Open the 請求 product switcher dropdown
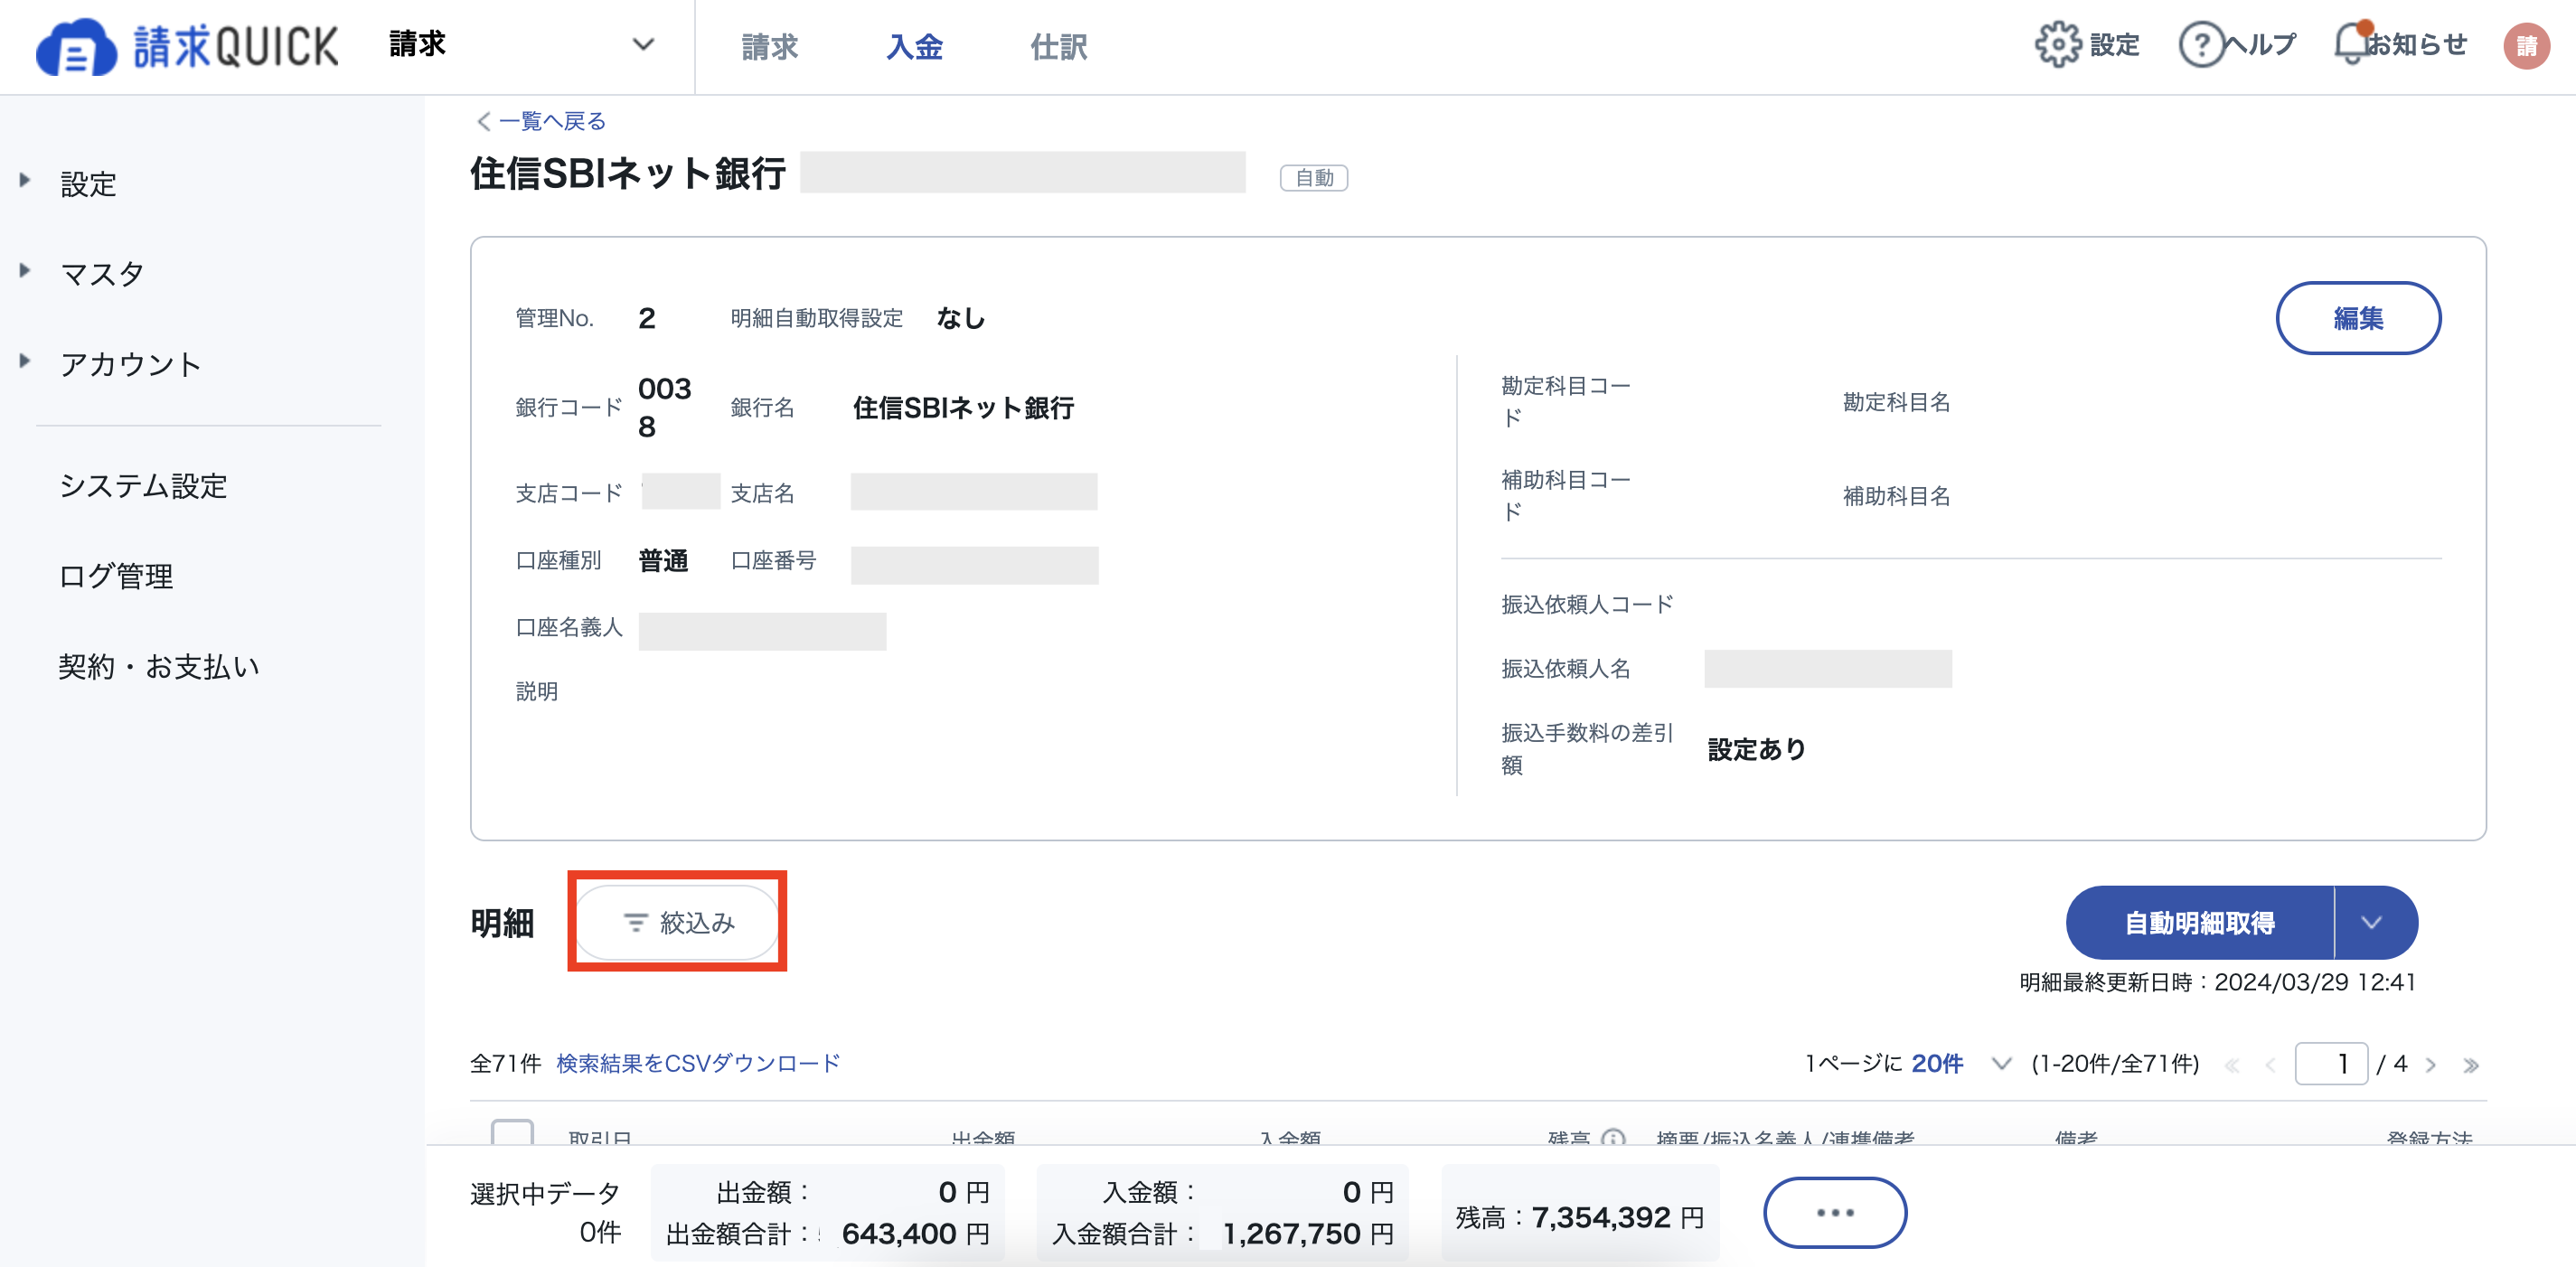This screenshot has width=2576, height=1267. (x=522, y=45)
